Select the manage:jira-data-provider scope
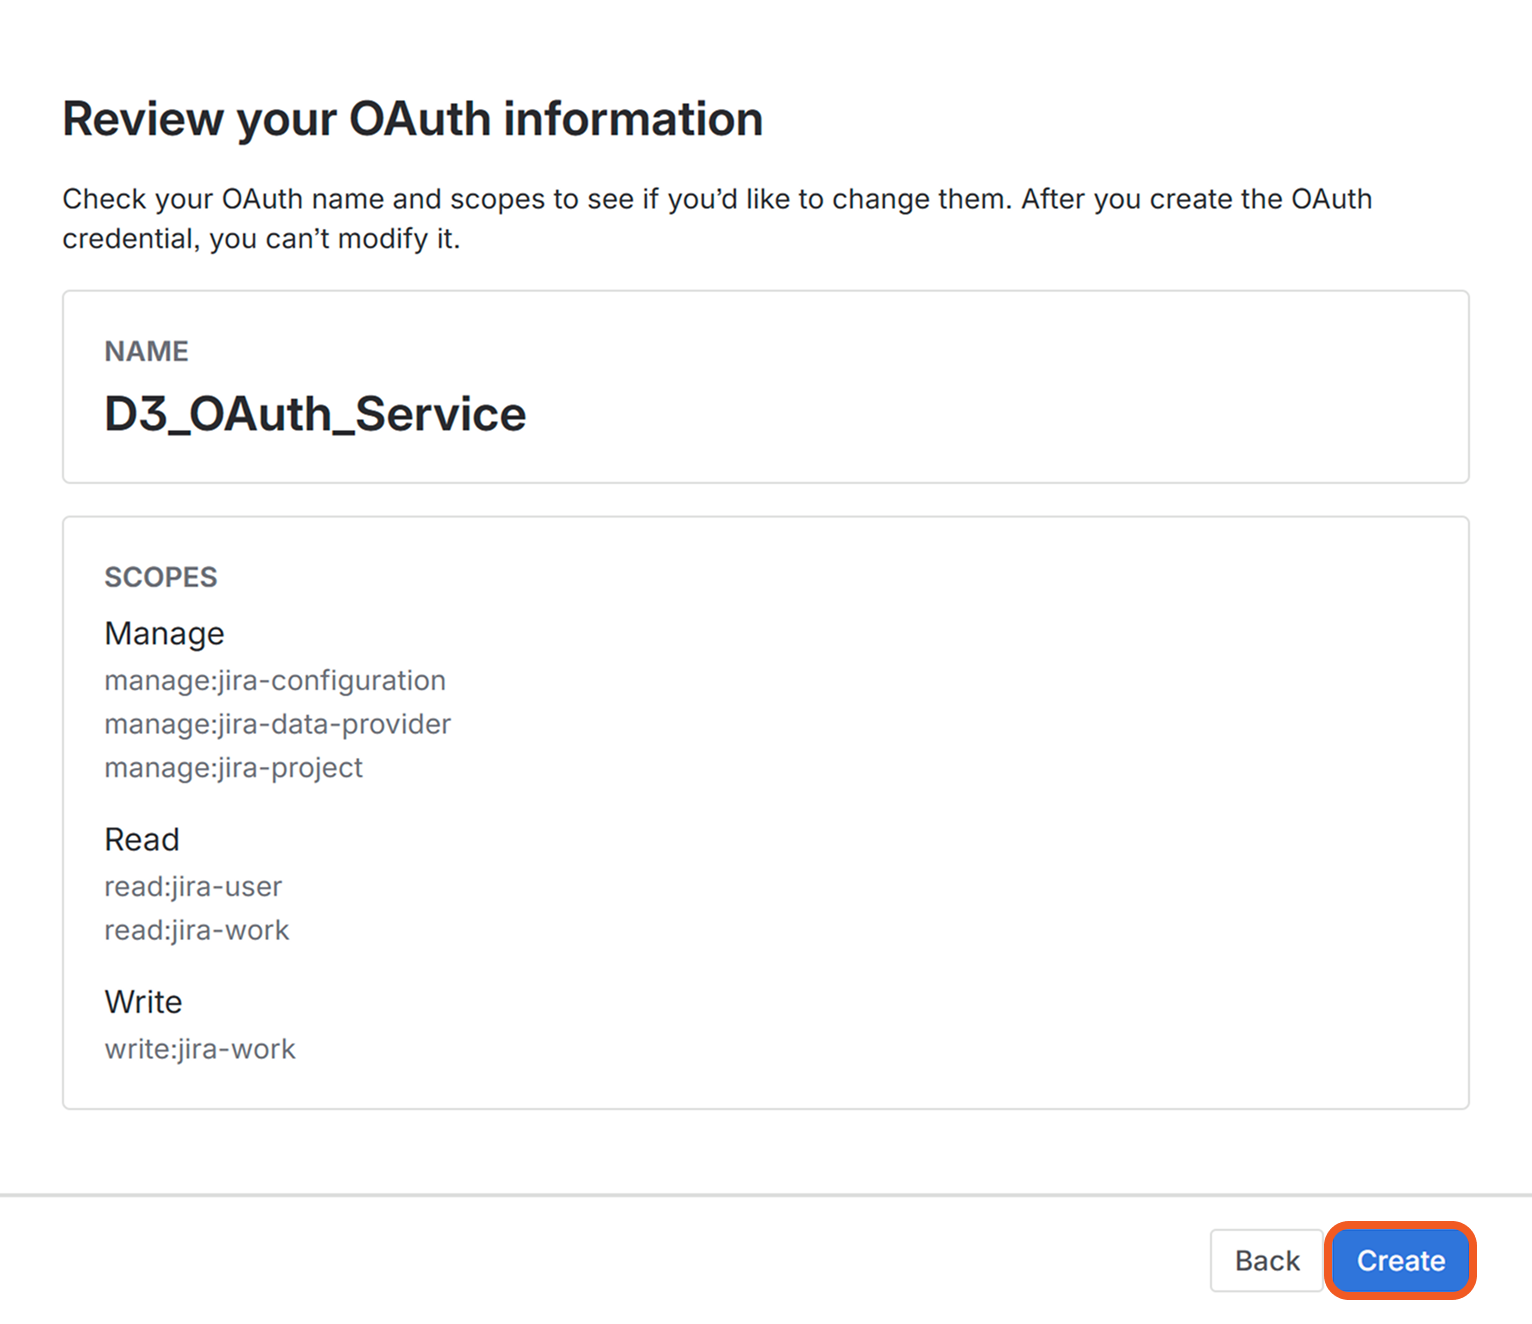The height and width of the screenshot is (1324, 1532). tap(277, 724)
